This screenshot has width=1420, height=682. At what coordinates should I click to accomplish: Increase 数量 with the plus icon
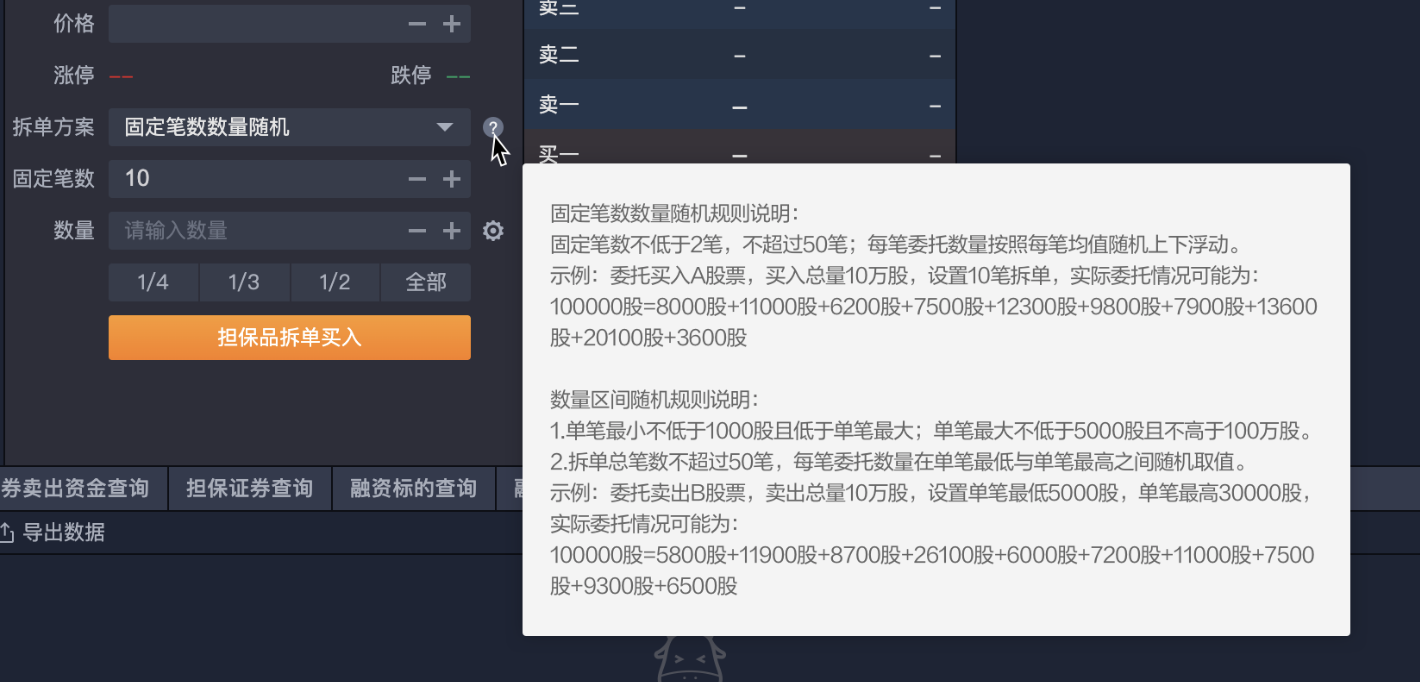tap(451, 231)
